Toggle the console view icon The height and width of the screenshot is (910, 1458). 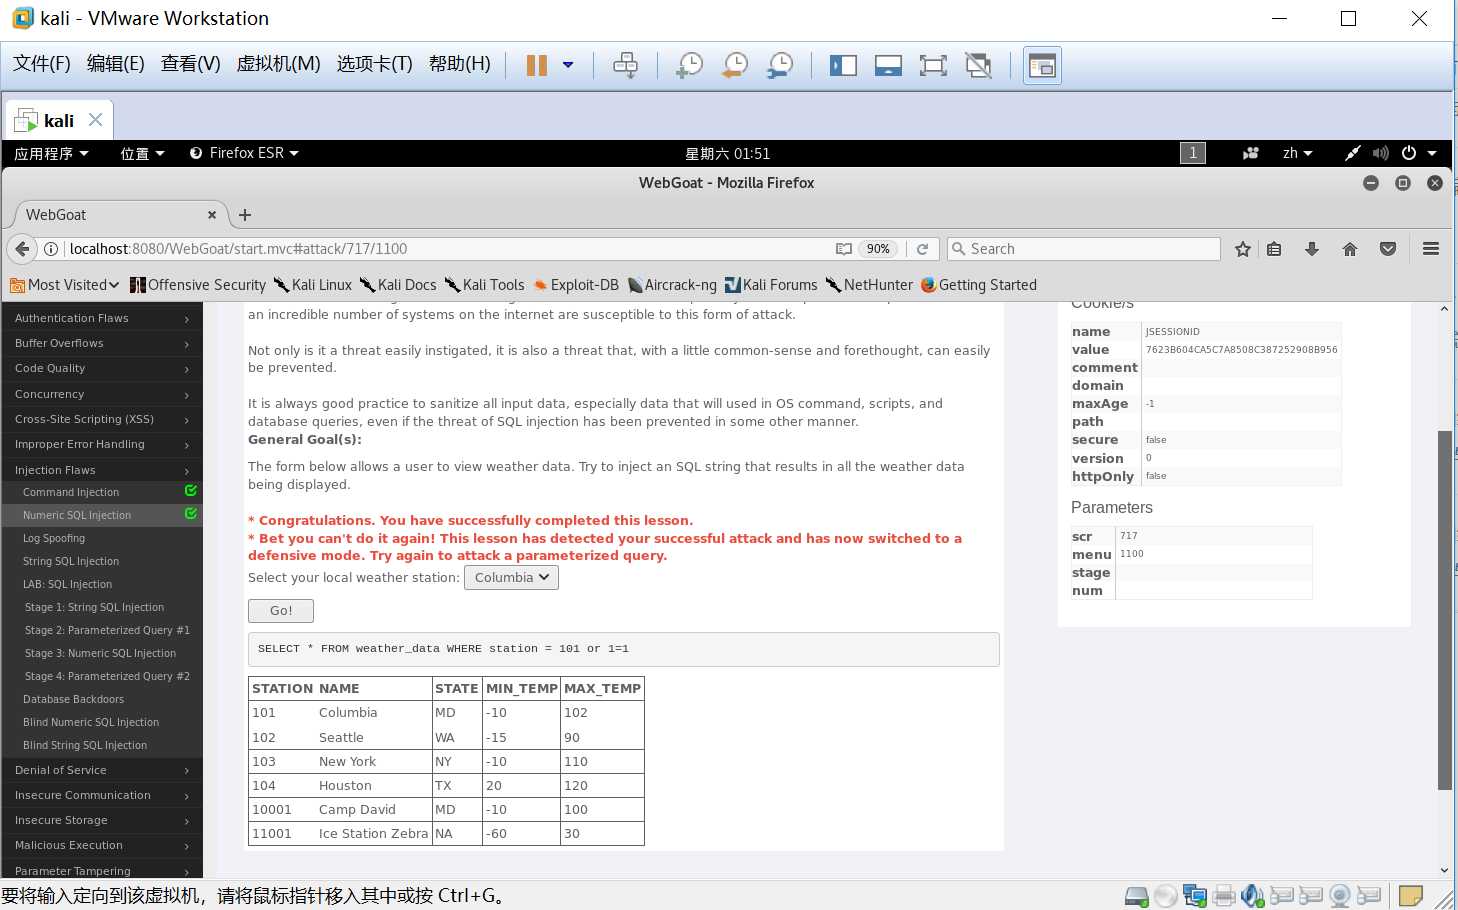click(x=1042, y=66)
